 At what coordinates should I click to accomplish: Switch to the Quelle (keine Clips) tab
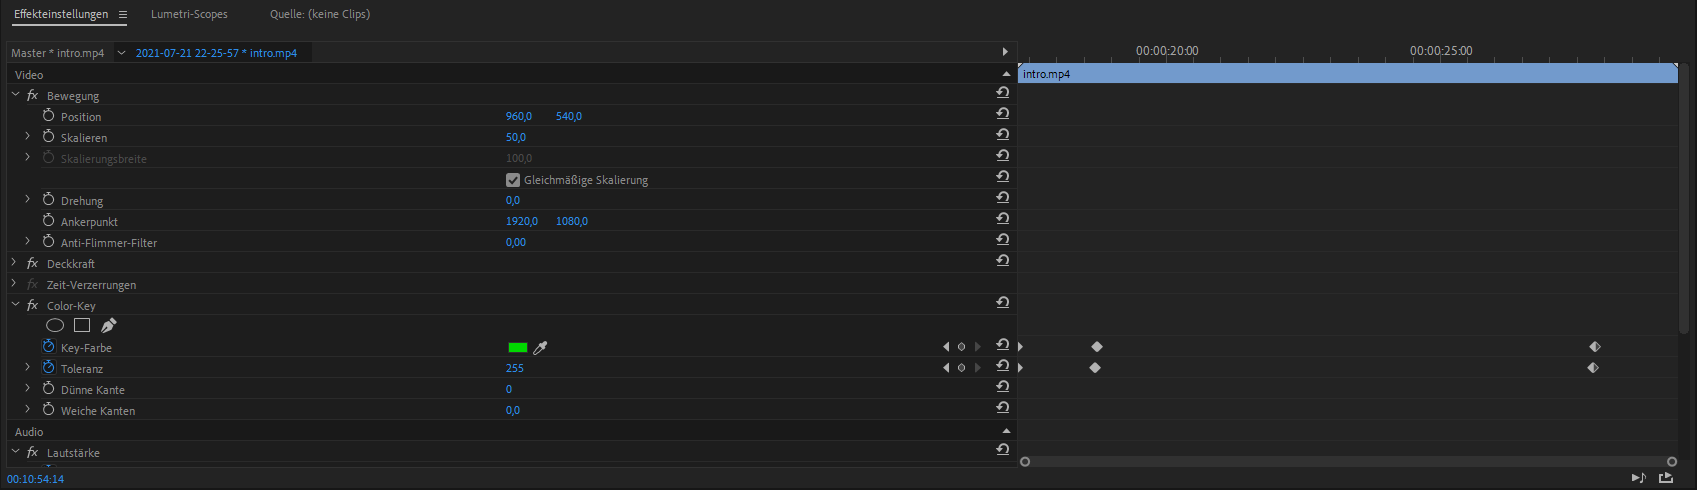(320, 14)
